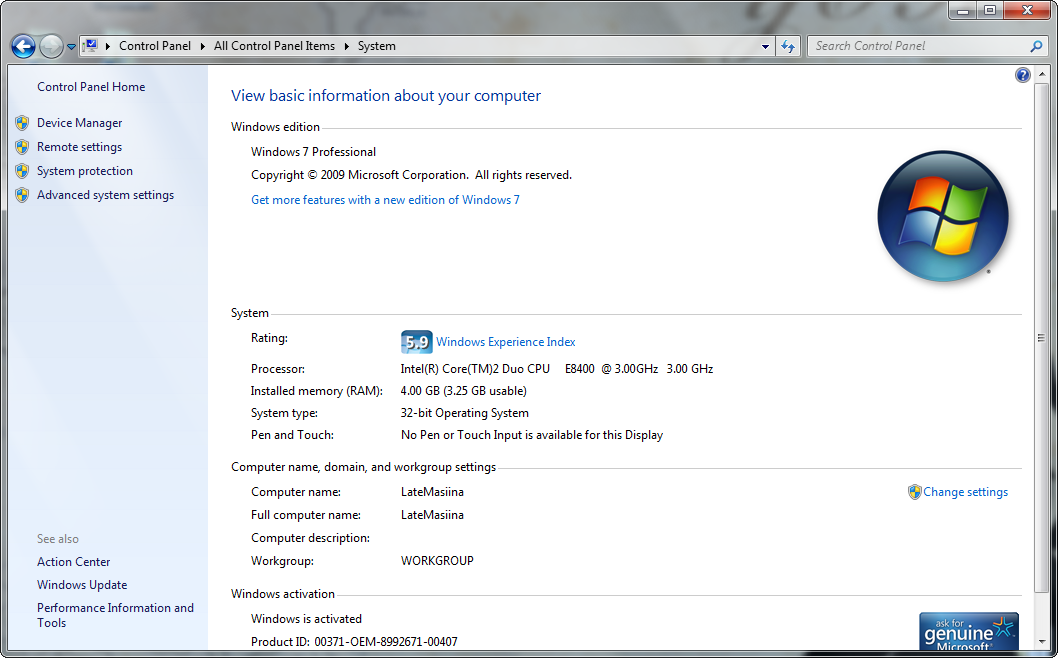Click the Windows edition section label
1058x658 pixels.
click(x=275, y=127)
